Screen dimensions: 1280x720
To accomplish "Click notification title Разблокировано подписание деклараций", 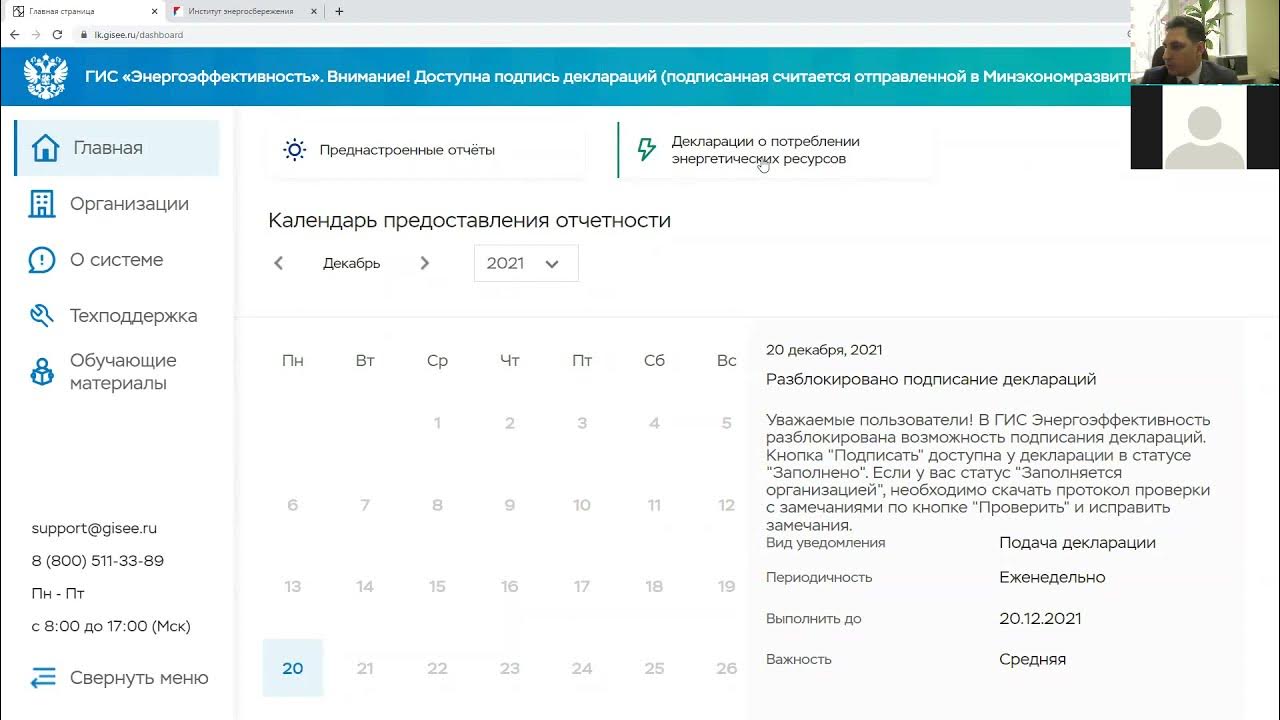I will pos(931,380).
